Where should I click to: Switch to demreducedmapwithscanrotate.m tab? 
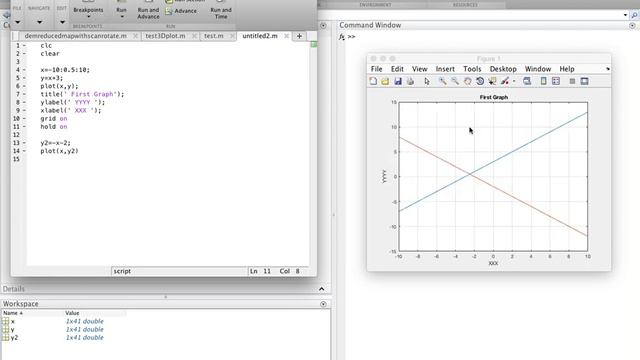click(x=76, y=36)
